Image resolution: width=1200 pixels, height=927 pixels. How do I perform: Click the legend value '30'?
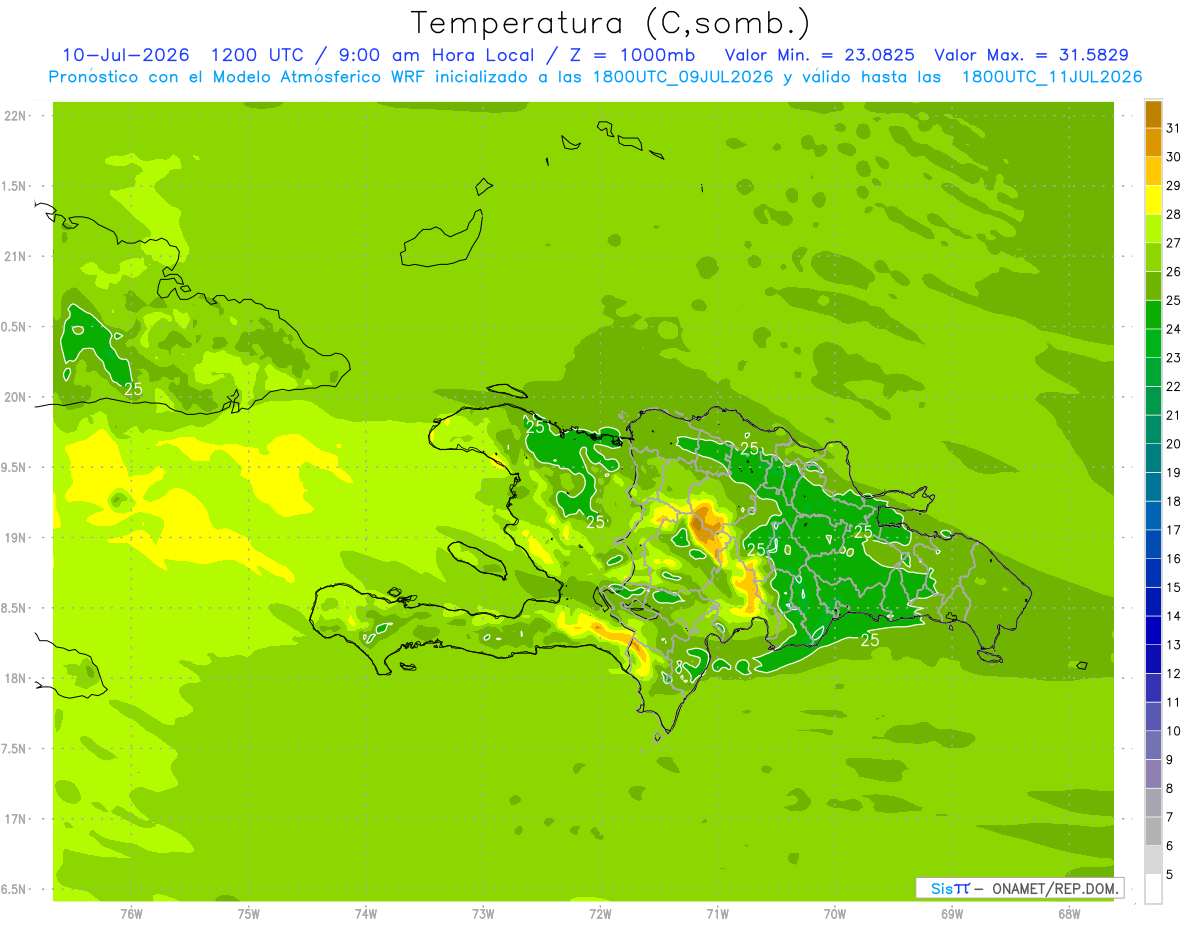(x=1174, y=157)
